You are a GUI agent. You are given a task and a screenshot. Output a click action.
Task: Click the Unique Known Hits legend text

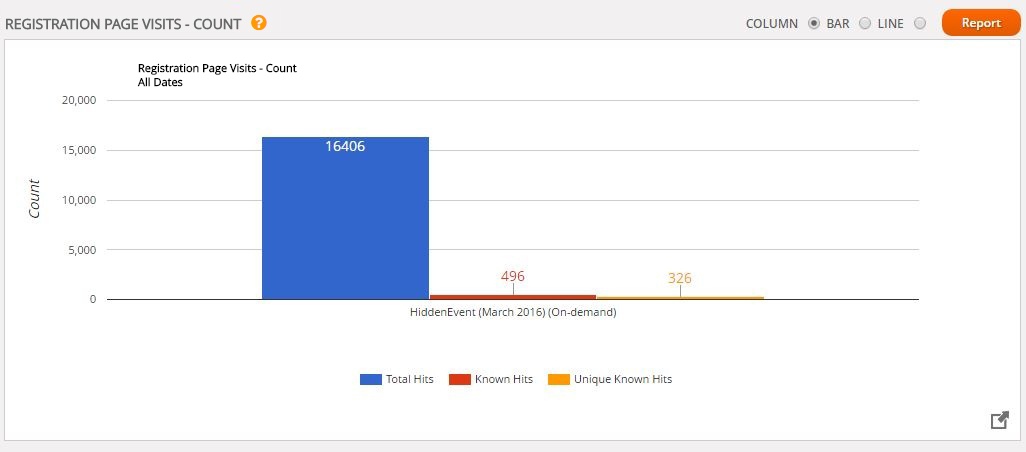pos(623,379)
